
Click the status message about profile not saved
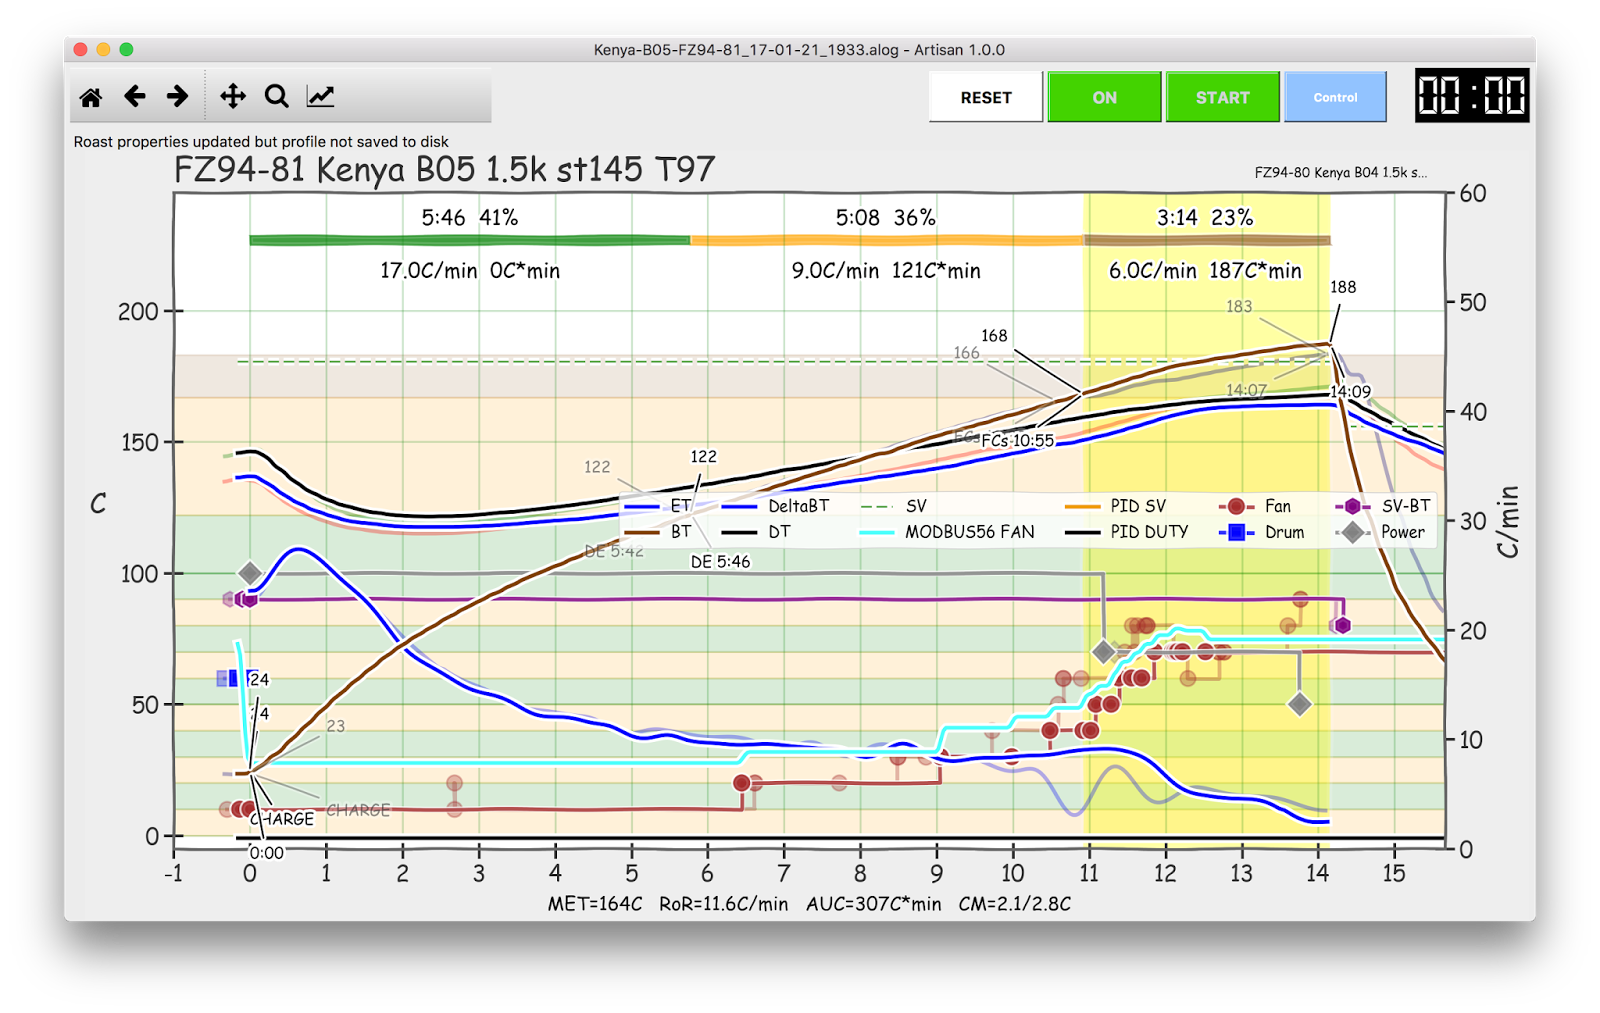pos(261,142)
